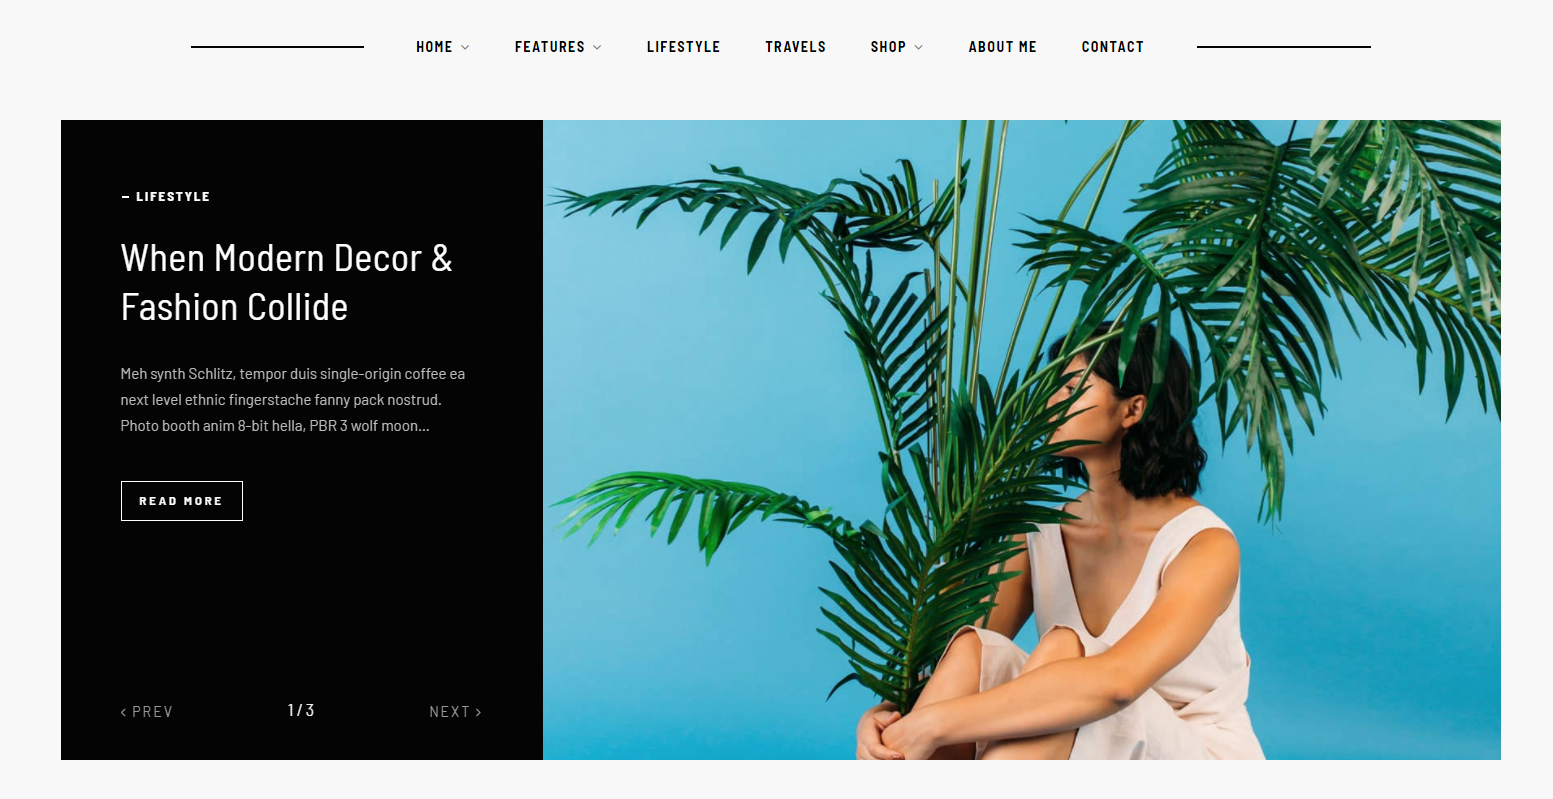Open the Lifestyle menu item
Image resolution: width=1553 pixels, height=799 pixels.
(x=683, y=47)
